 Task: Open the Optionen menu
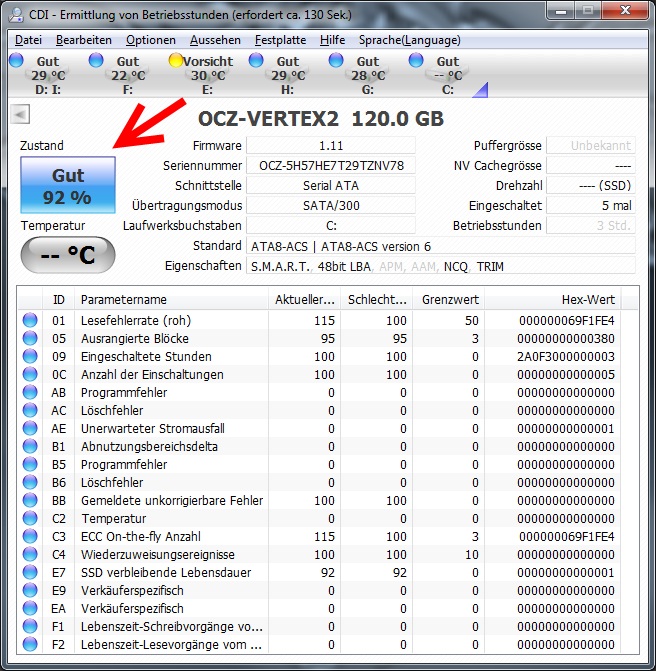tap(151, 40)
